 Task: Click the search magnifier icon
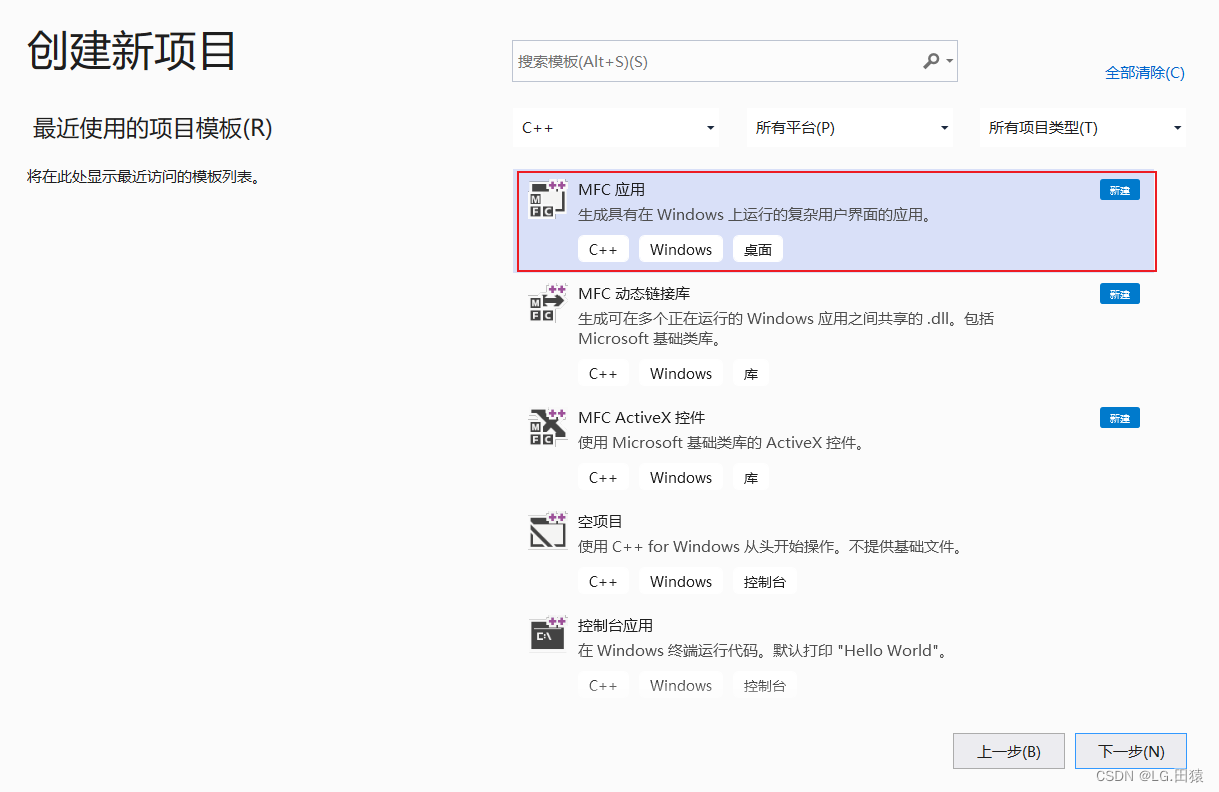click(x=931, y=61)
